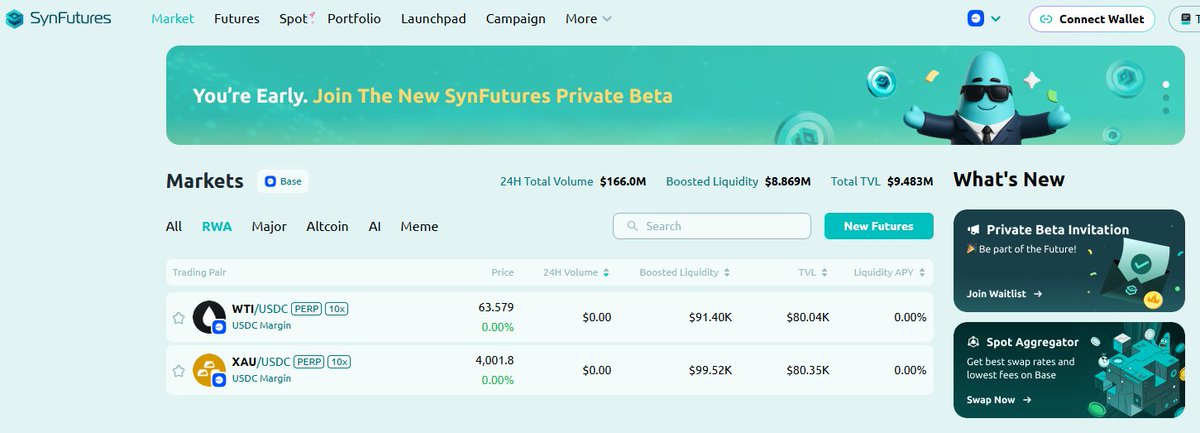This screenshot has width=1200, height=433.
Task: Click the Total TVL $9.483M stat
Action: click(x=882, y=182)
